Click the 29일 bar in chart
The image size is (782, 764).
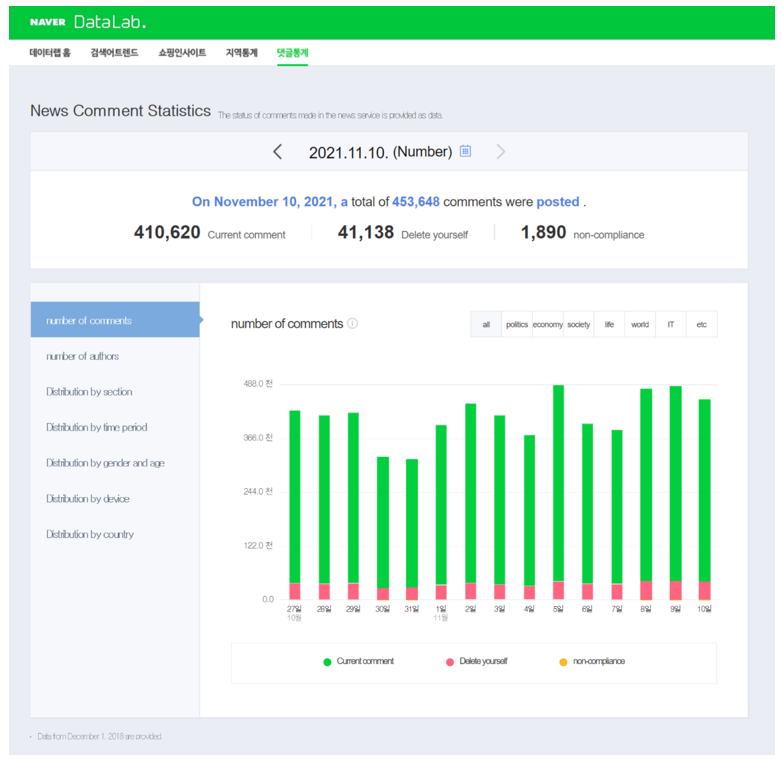coord(353,506)
